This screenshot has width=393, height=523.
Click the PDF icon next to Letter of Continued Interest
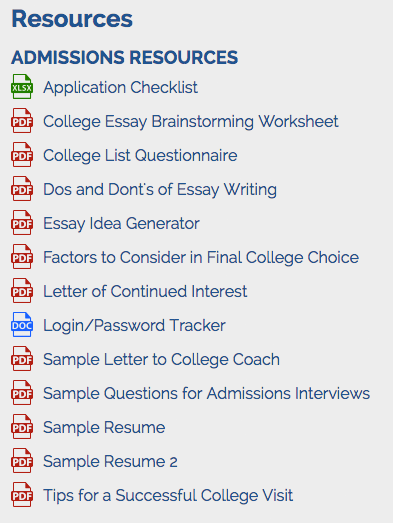pos(22,291)
